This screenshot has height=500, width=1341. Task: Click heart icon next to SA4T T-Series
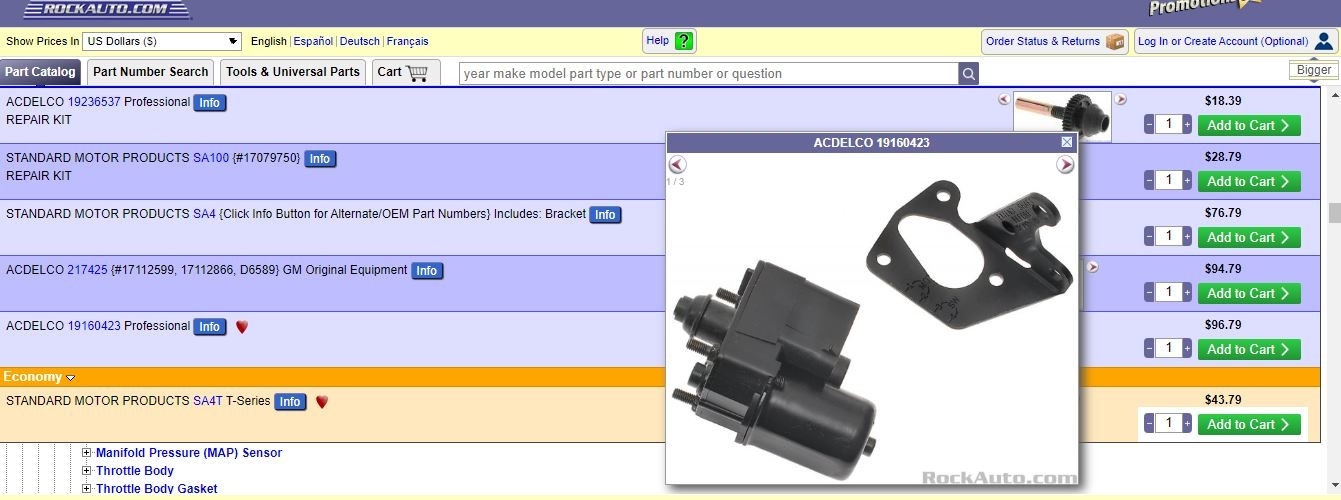coord(322,402)
